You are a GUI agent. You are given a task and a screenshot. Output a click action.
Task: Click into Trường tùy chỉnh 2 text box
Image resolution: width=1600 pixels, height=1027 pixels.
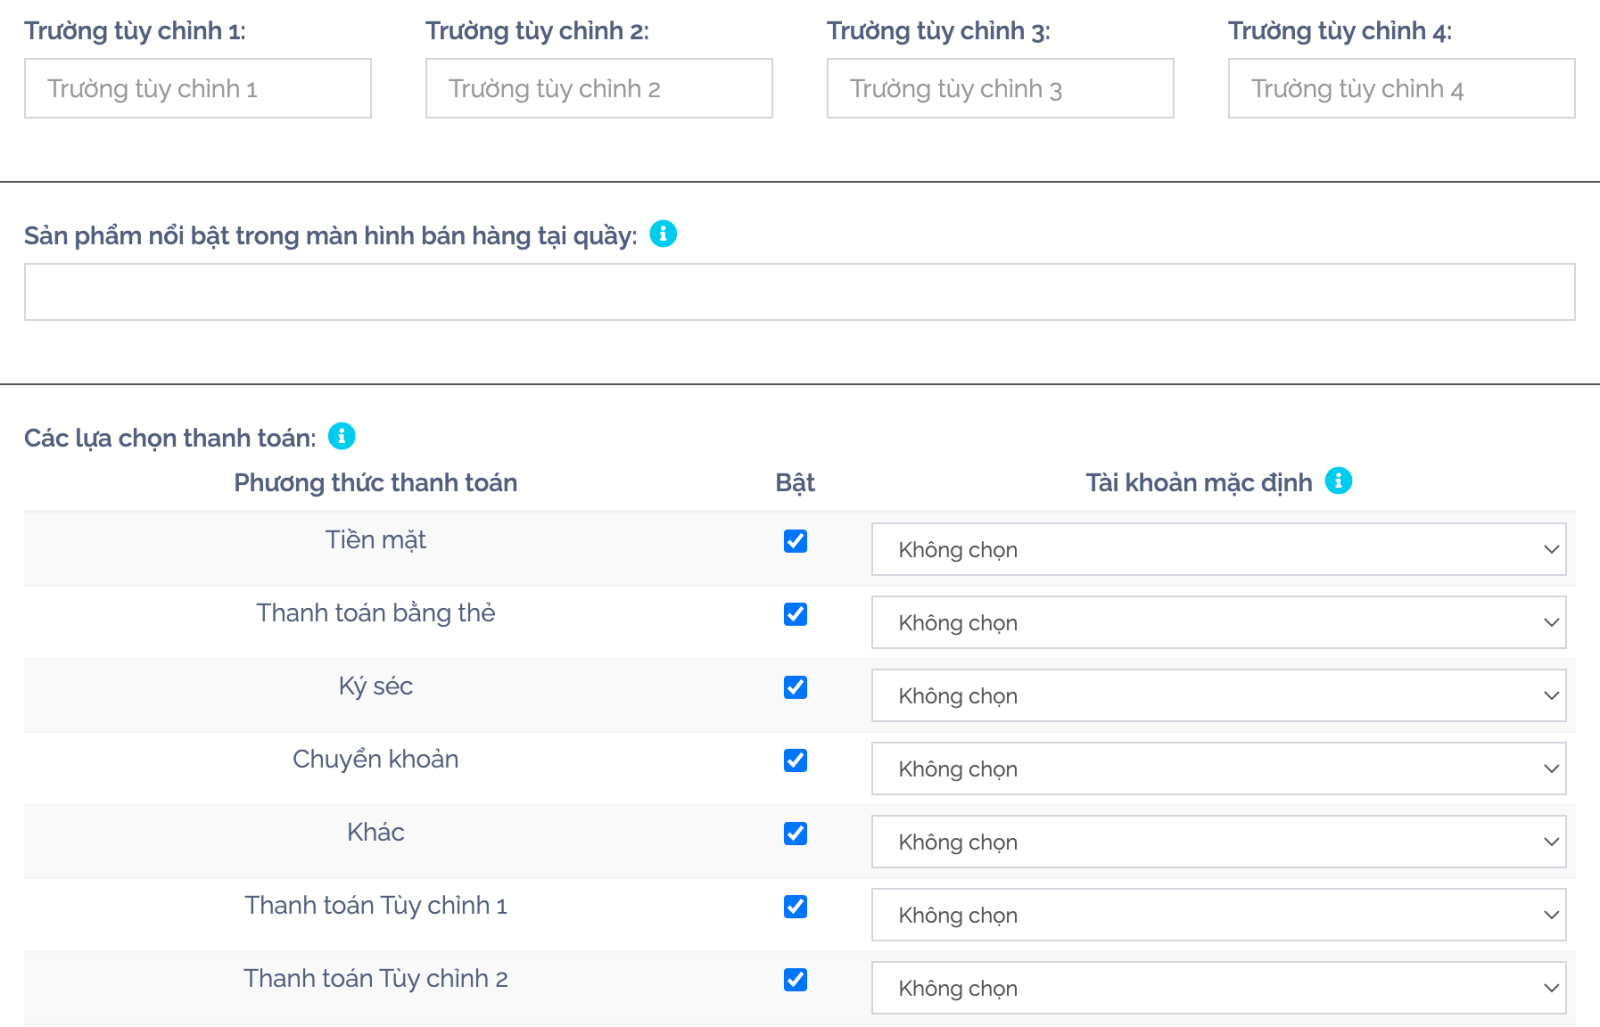[599, 89]
